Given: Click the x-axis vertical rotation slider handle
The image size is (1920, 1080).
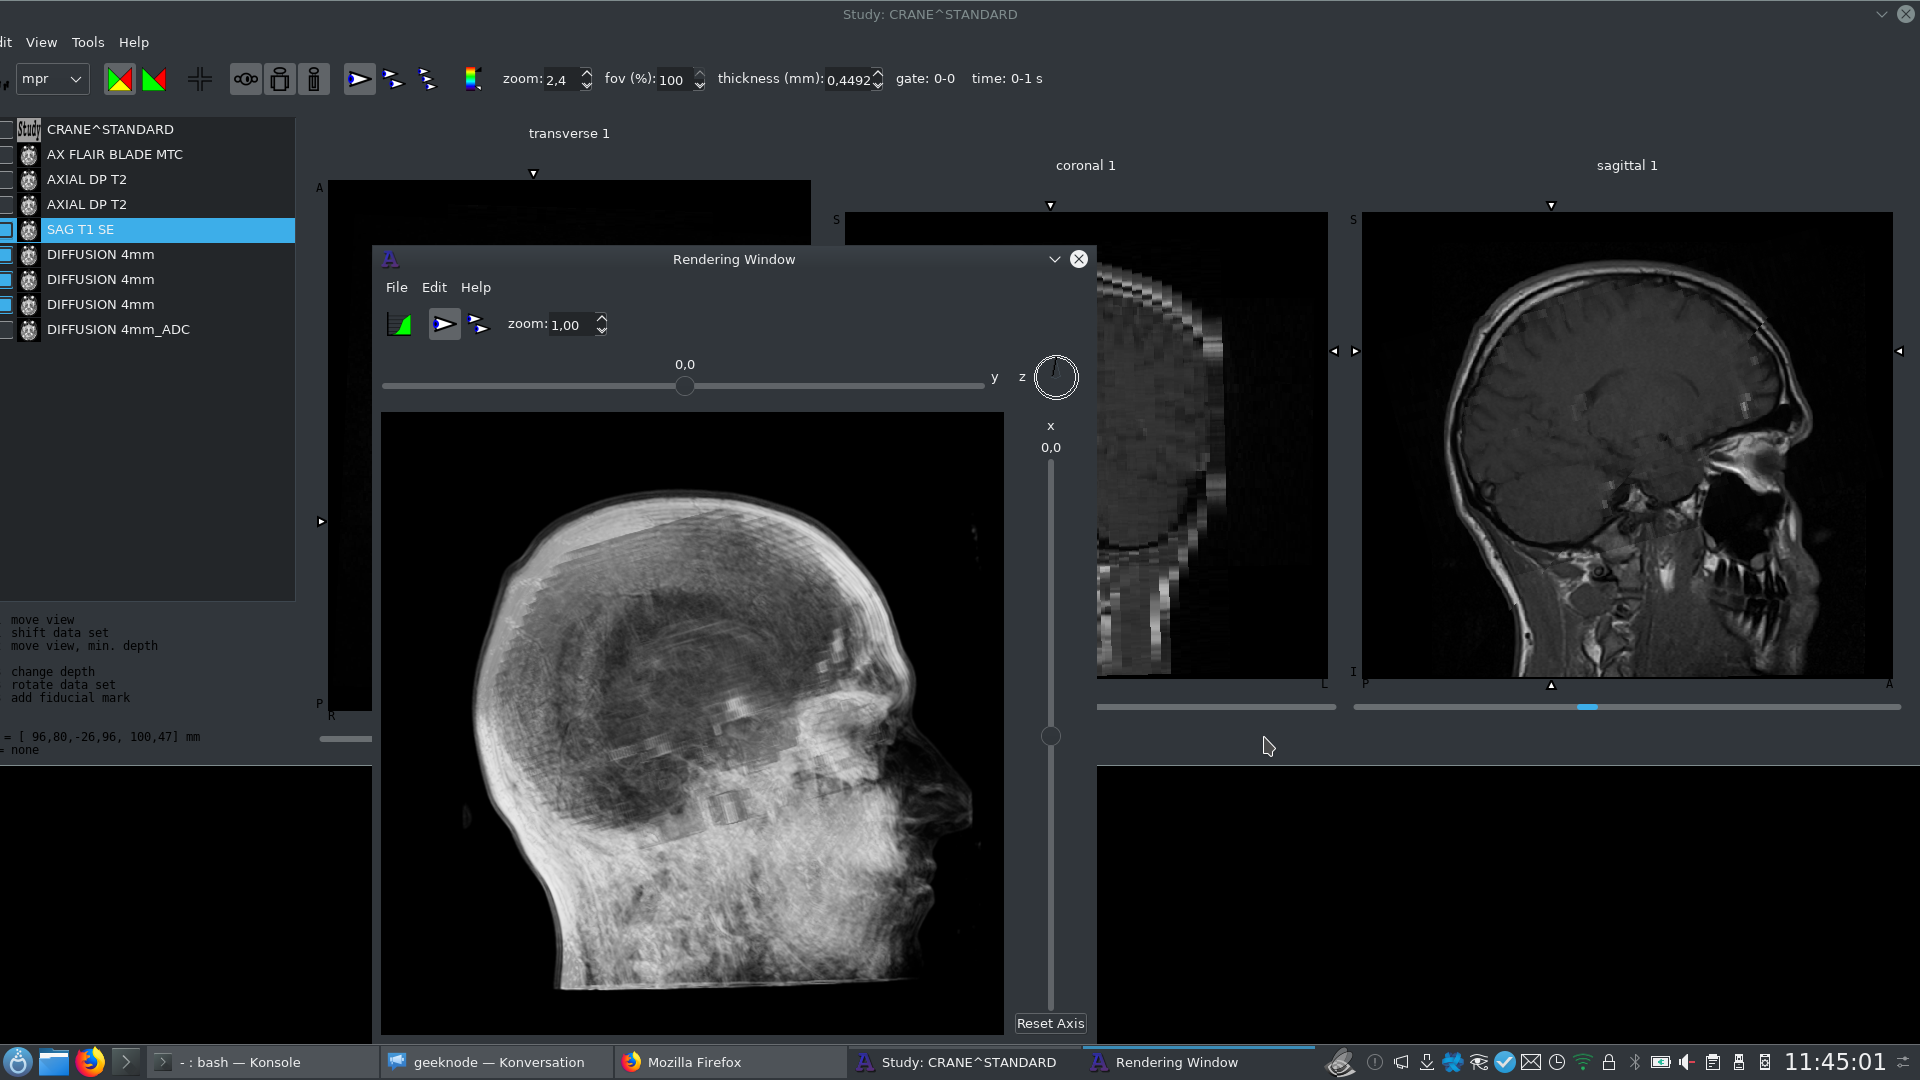Looking at the screenshot, I should 1050,736.
